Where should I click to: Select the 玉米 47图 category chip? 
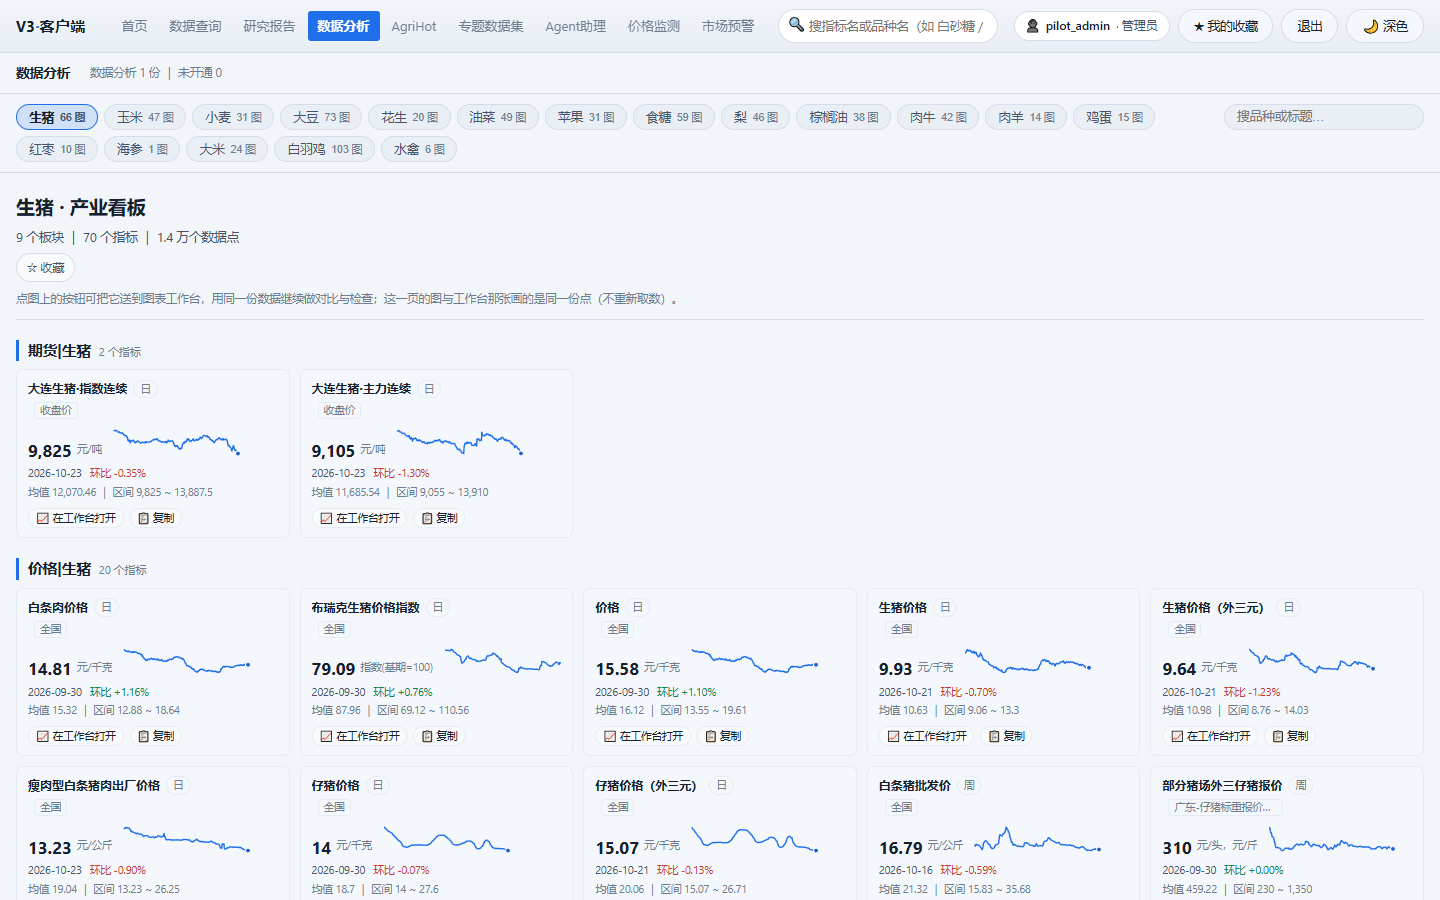click(x=145, y=117)
